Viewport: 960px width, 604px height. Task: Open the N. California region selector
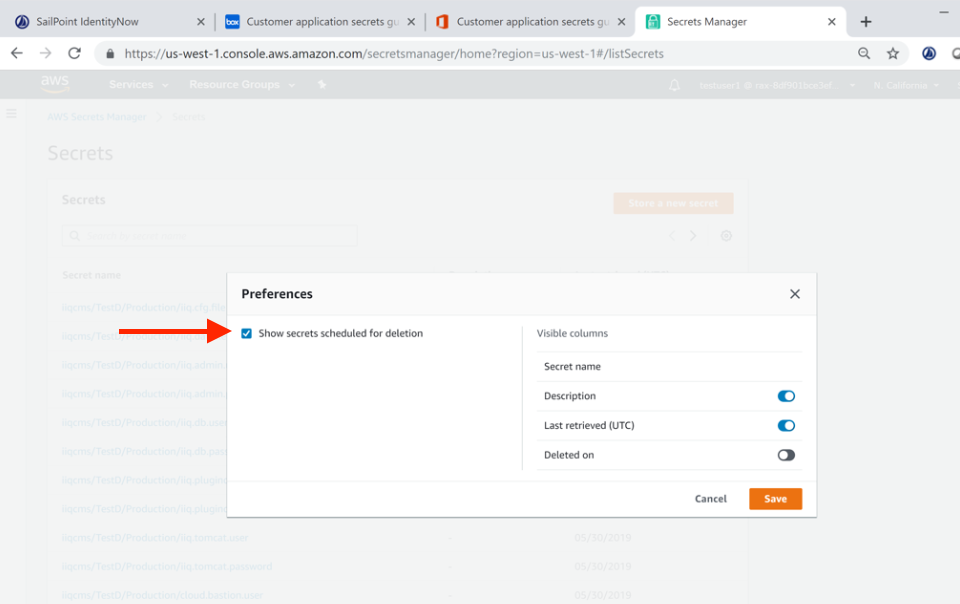click(905, 86)
